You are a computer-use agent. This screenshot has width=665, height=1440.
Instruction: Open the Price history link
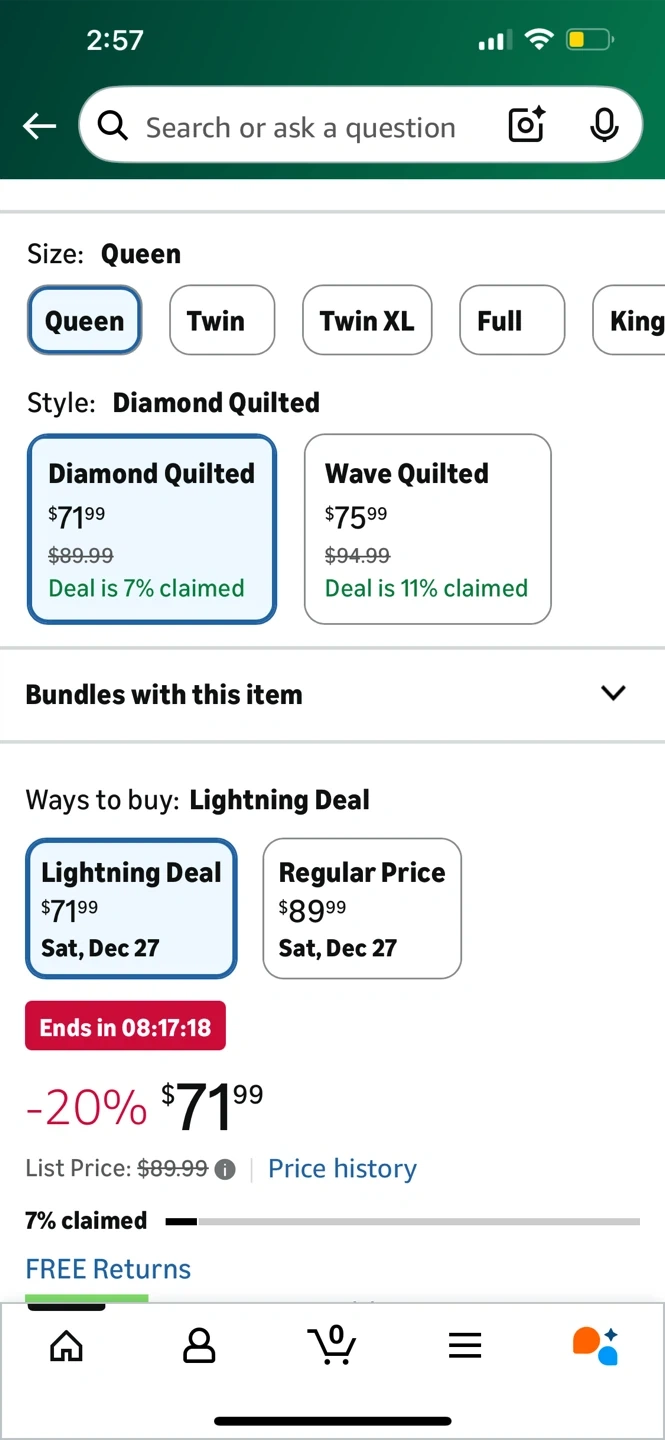(342, 1169)
